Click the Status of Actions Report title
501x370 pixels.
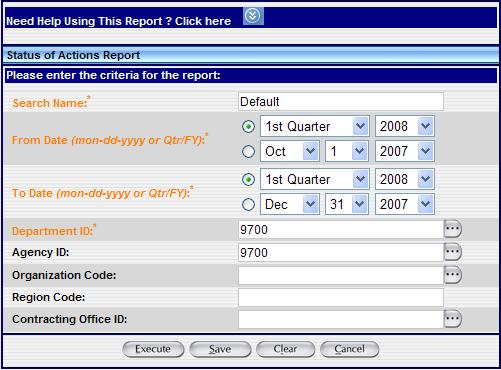73,55
